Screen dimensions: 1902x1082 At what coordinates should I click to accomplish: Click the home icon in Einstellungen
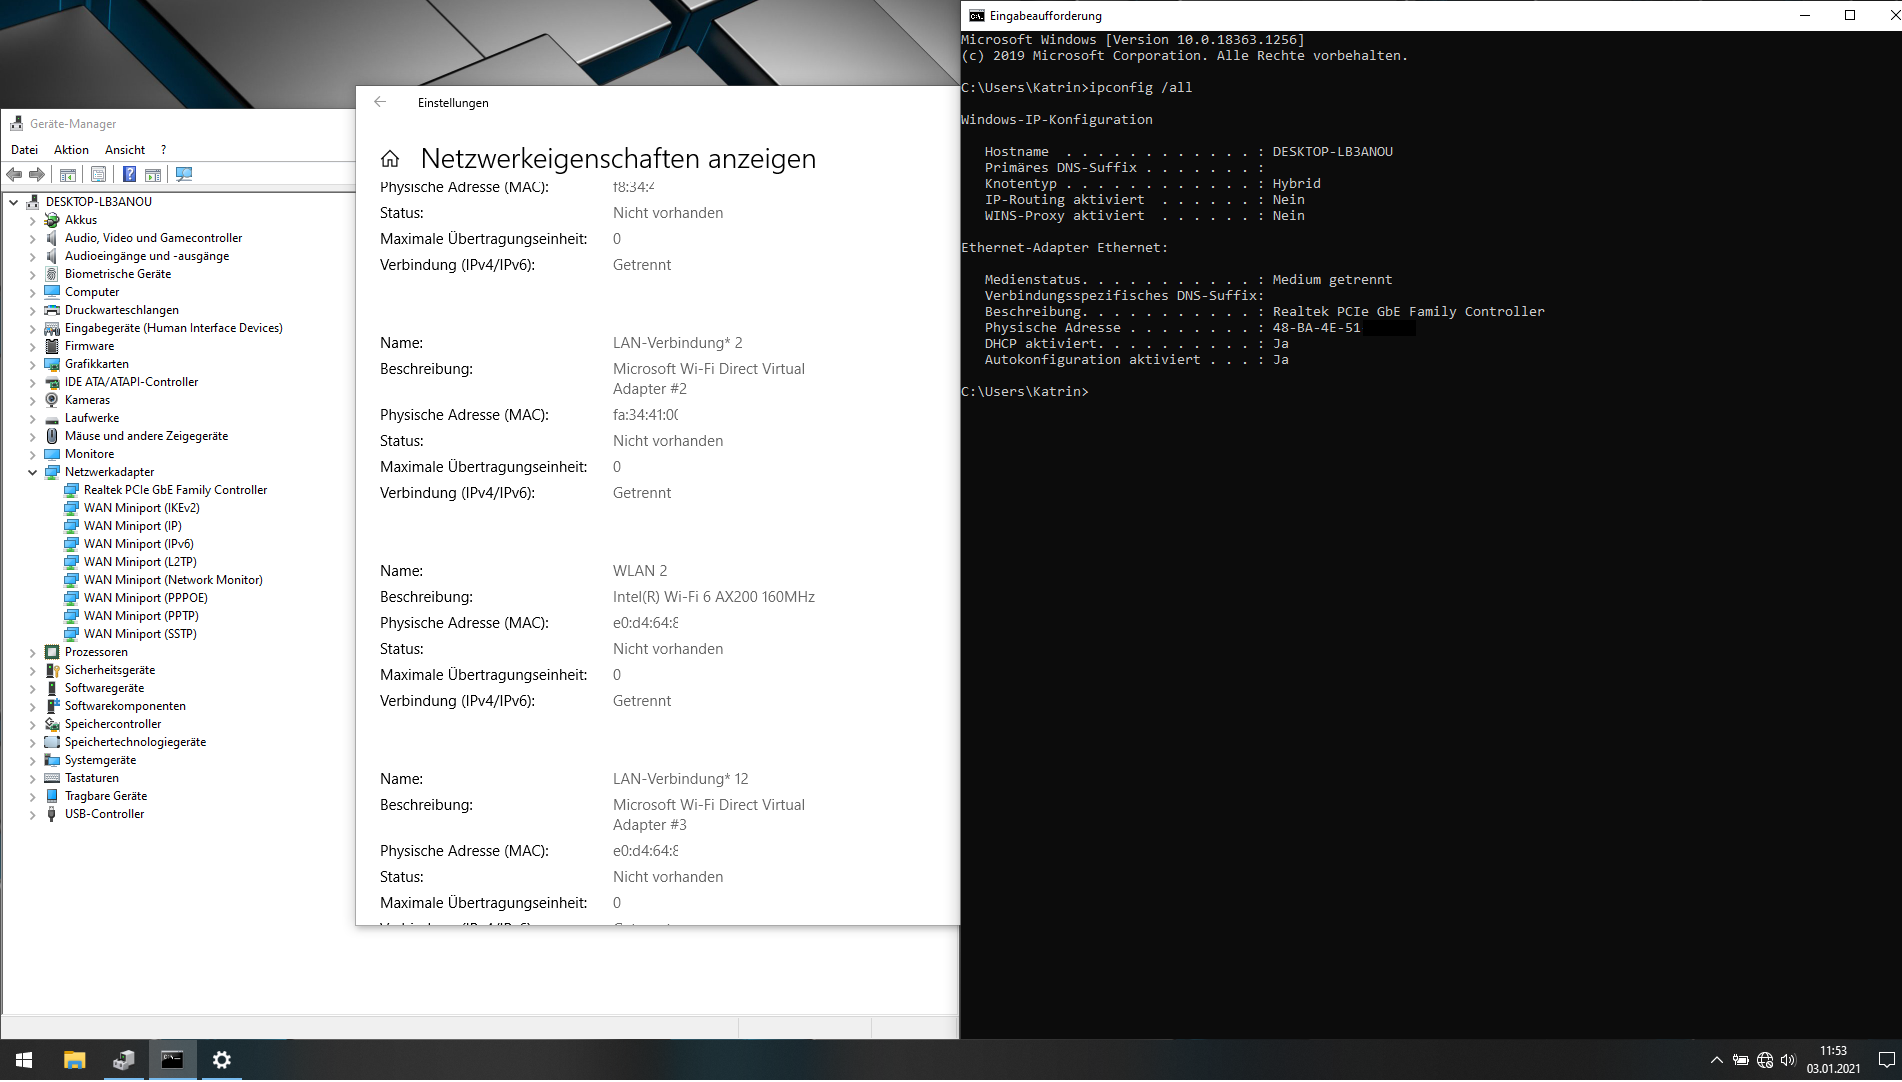(x=390, y=159)
